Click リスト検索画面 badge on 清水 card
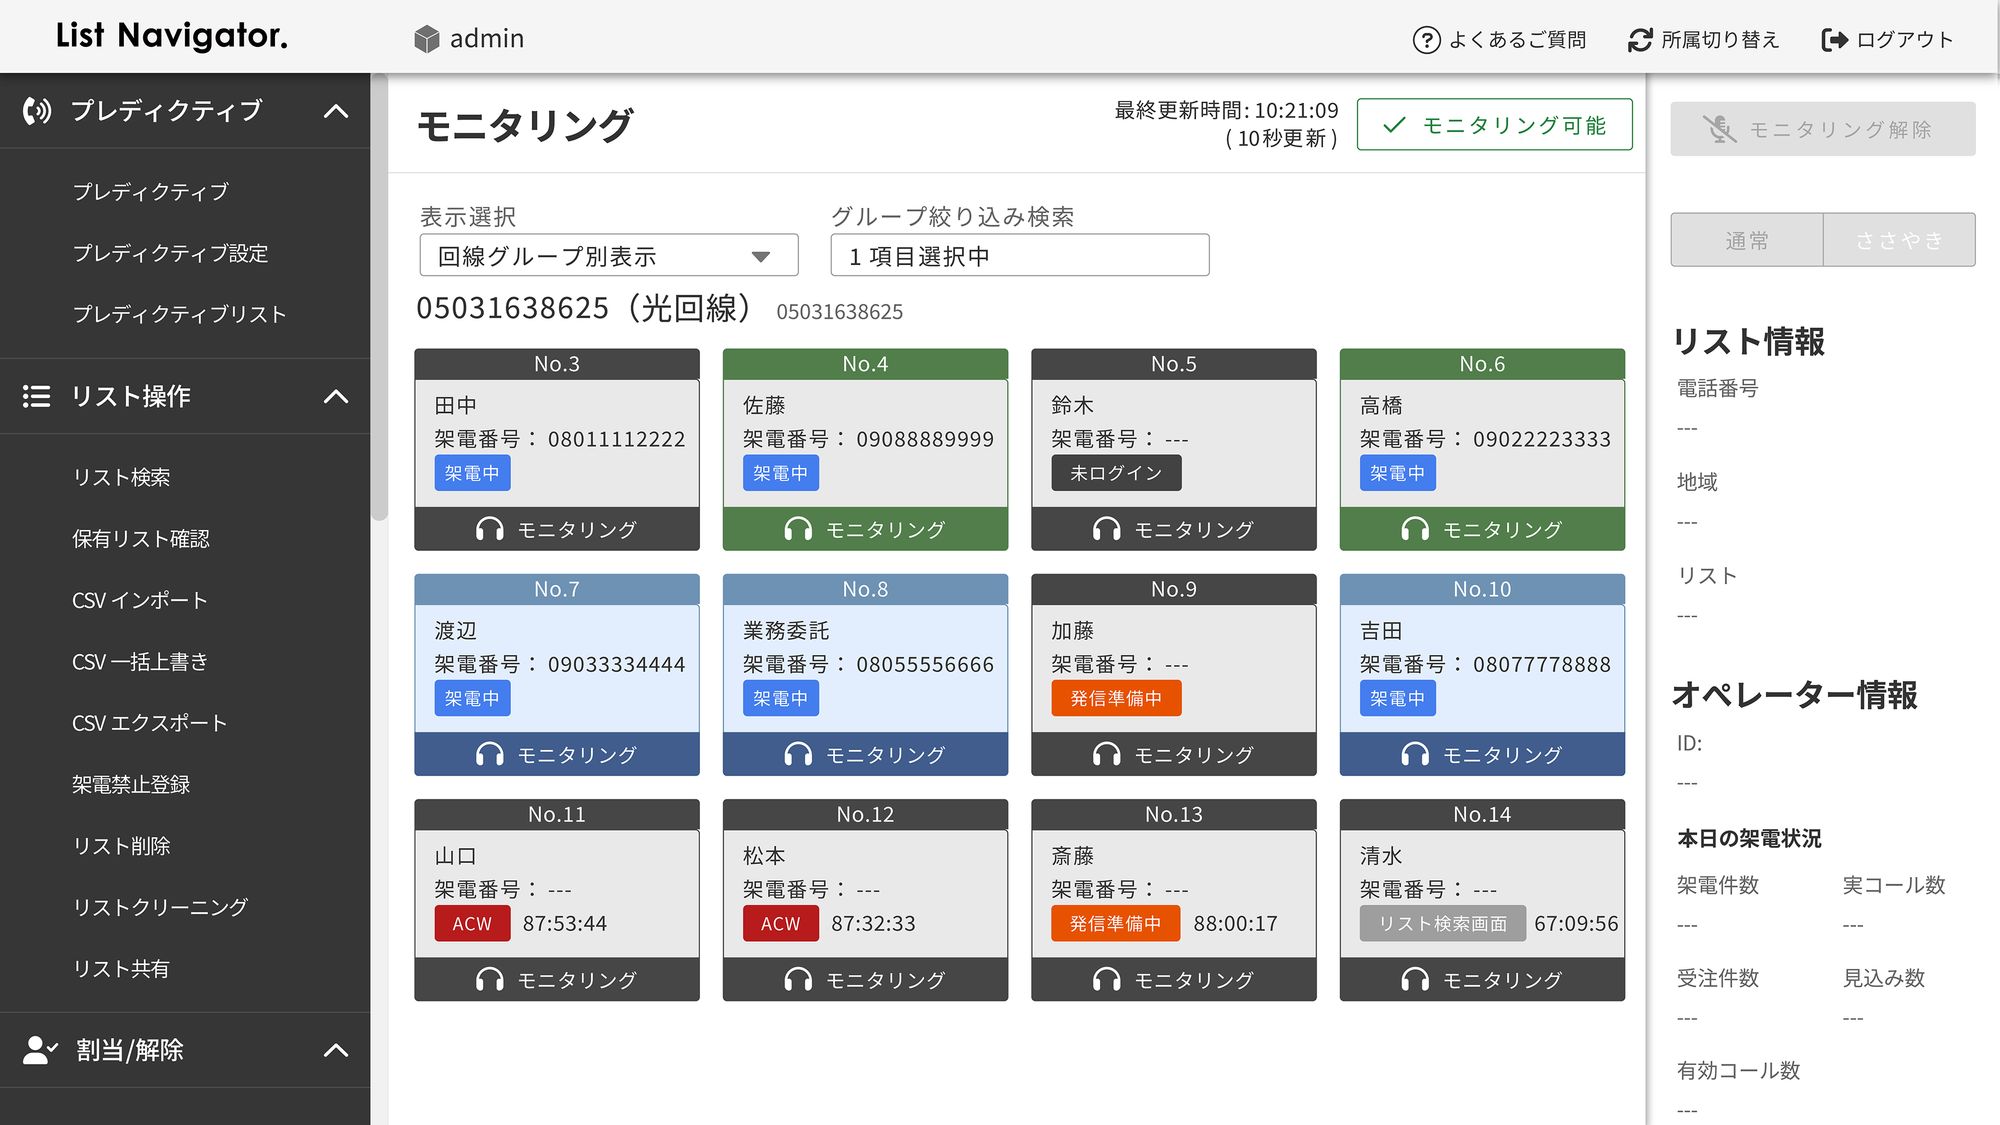This screenshot has width=2000, height=1125. pos(1442,923)
